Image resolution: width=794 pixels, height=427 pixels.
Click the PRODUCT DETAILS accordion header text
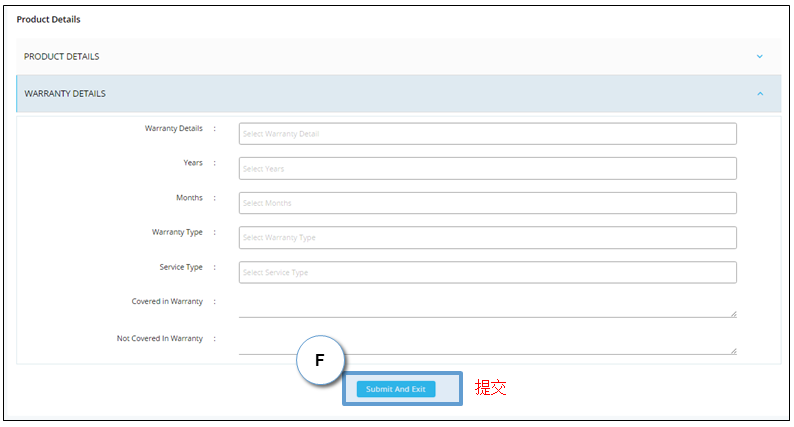click(x=61, y=56)
